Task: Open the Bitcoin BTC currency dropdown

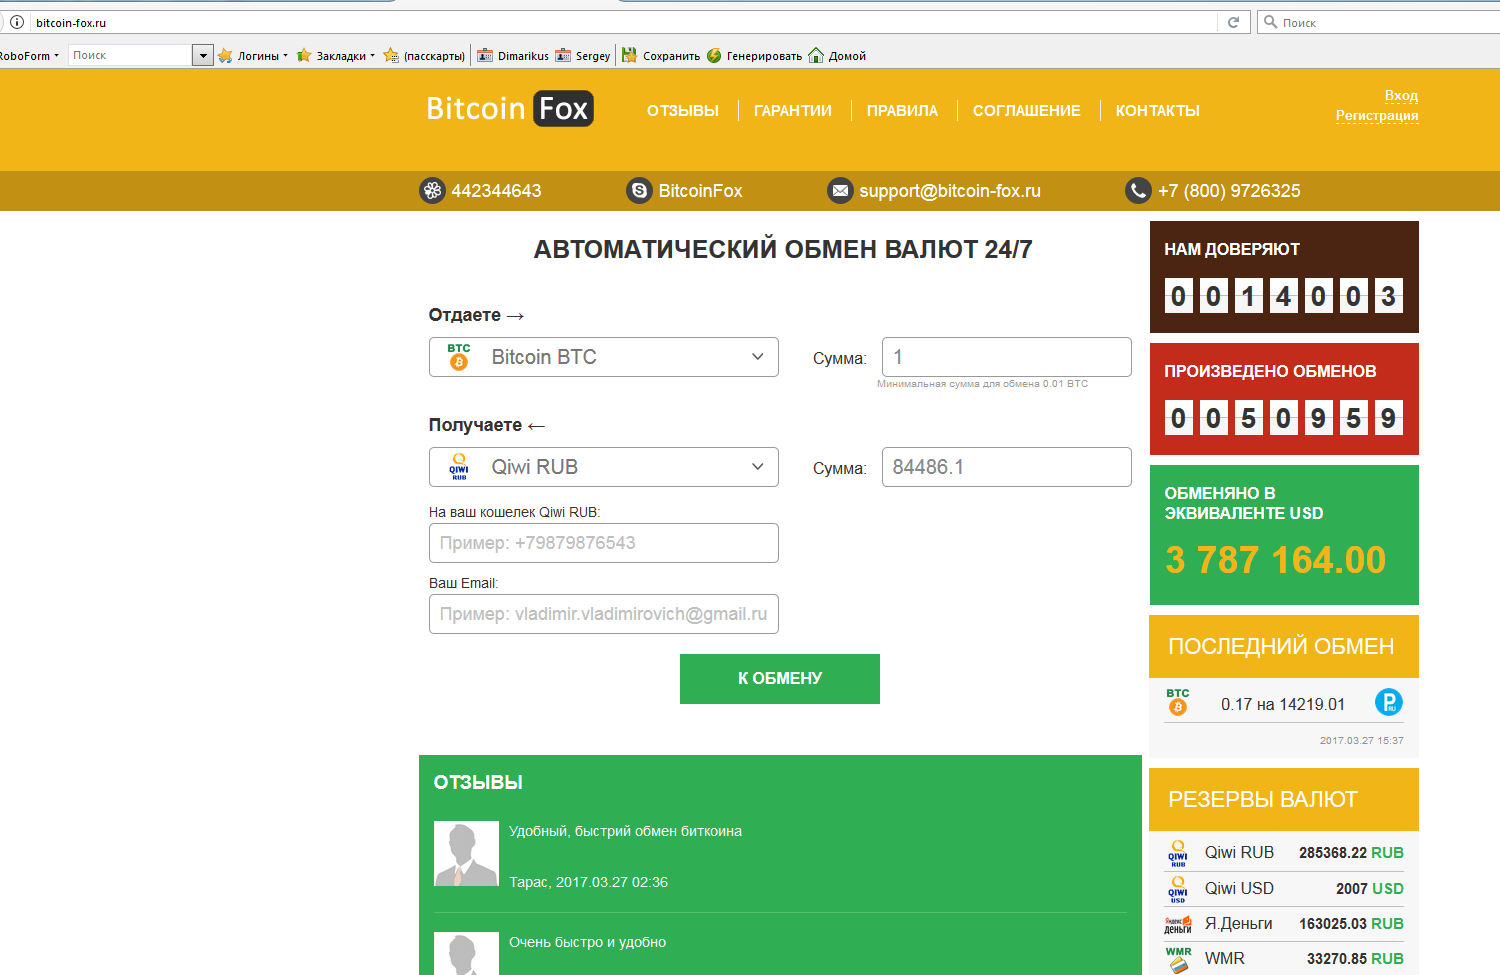Action: click(x=603, y=357)
